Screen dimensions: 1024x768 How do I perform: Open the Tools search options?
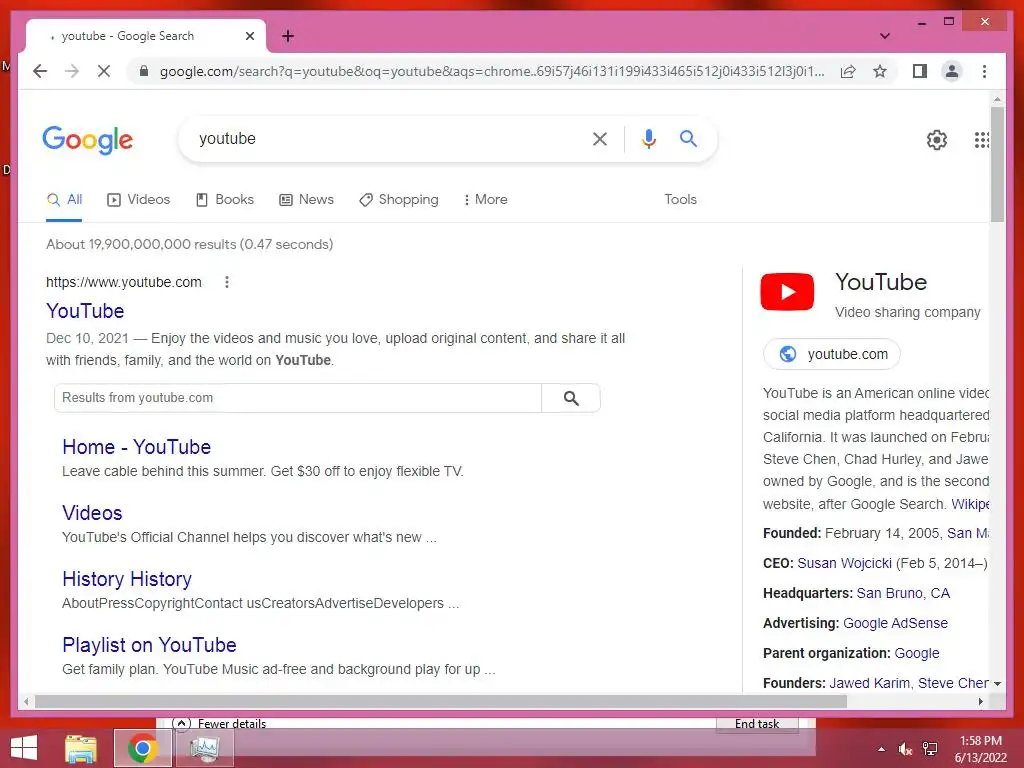pos(680,200)
